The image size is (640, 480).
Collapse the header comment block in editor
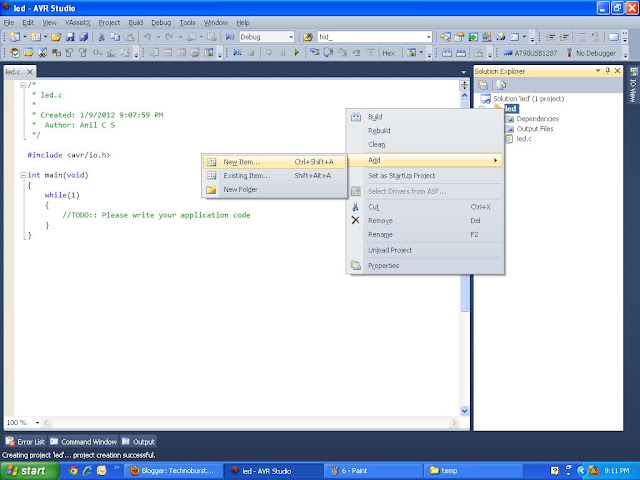coord(23,85)
